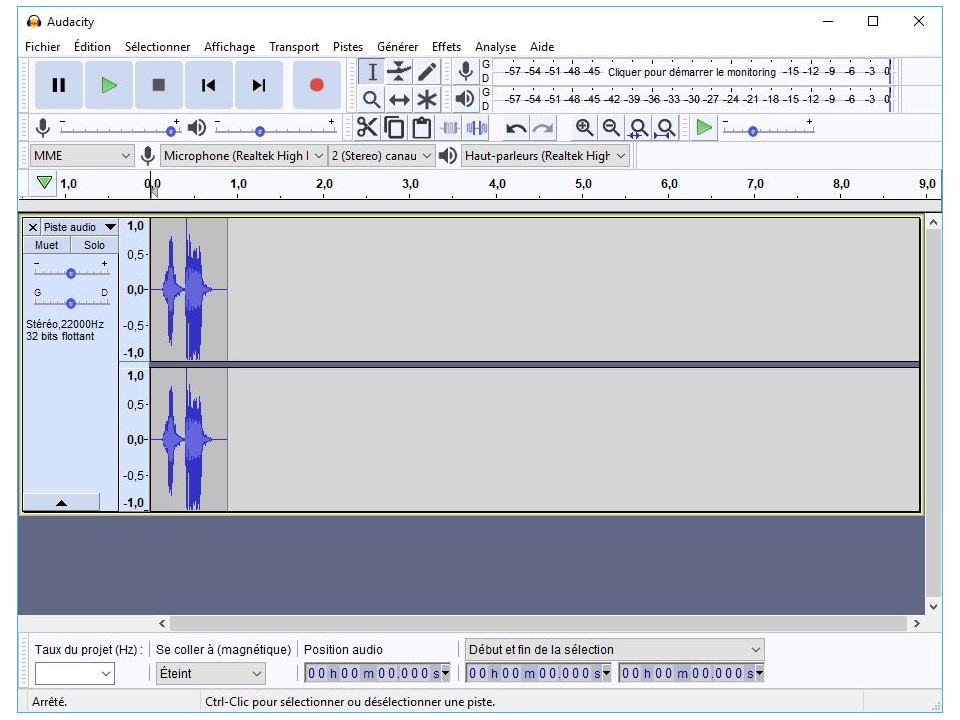Select the Envelope tool
The image size is (960, 720).
pyautogui.click(x=399, y=72)
